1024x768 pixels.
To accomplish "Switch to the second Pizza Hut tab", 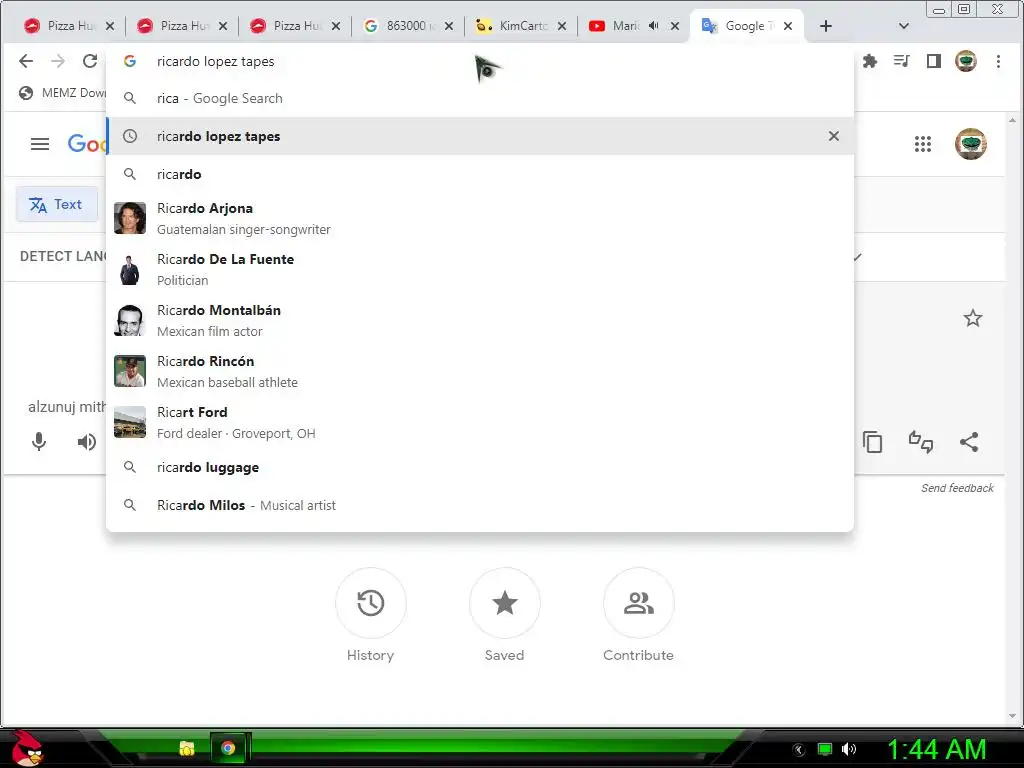I will pos(173,25).
